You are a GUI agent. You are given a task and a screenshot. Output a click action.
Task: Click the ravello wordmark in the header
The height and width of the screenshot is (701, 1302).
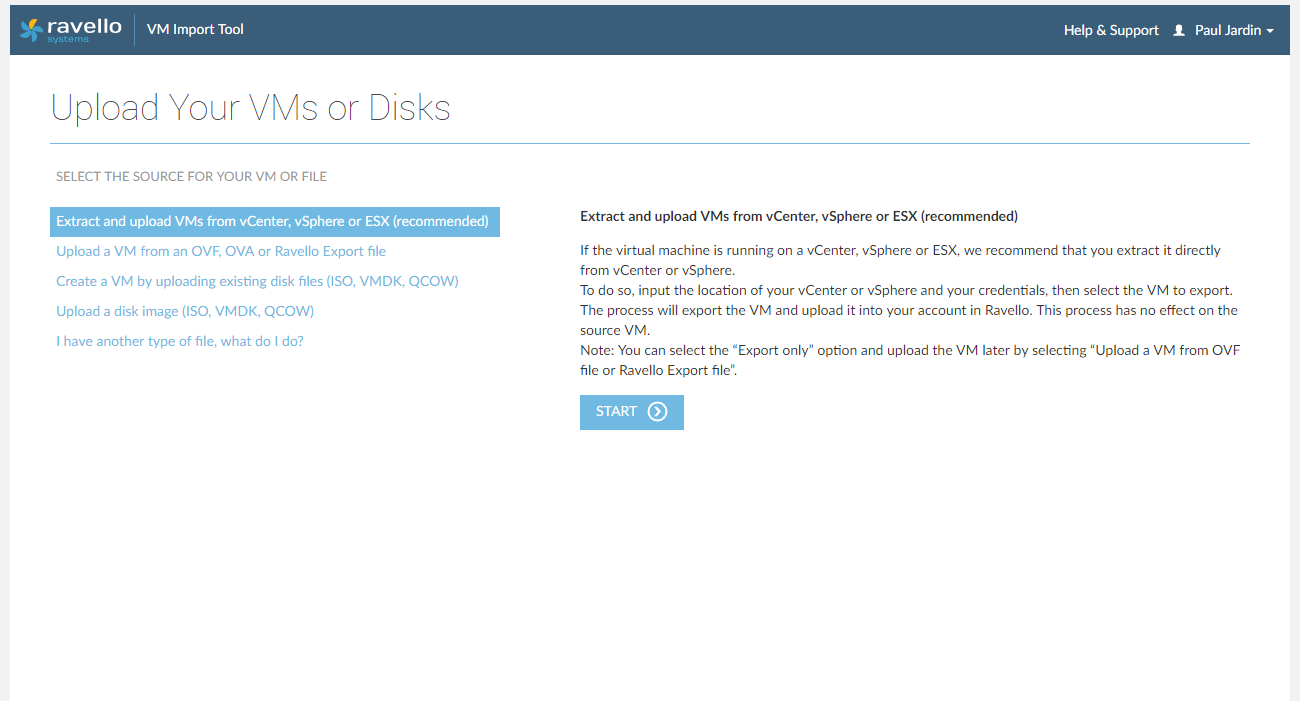coord(84,26)
